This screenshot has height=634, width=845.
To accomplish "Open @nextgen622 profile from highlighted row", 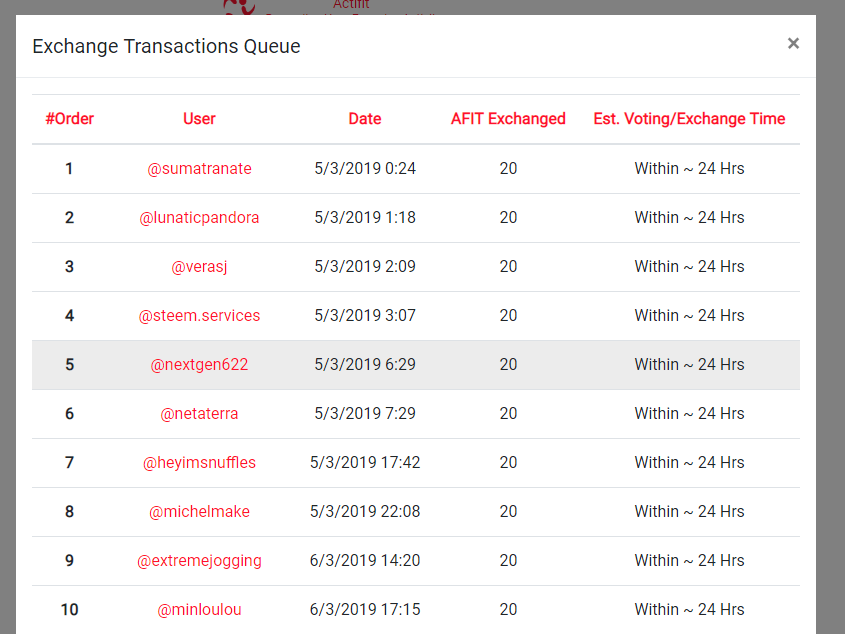I will pos(199,365).
